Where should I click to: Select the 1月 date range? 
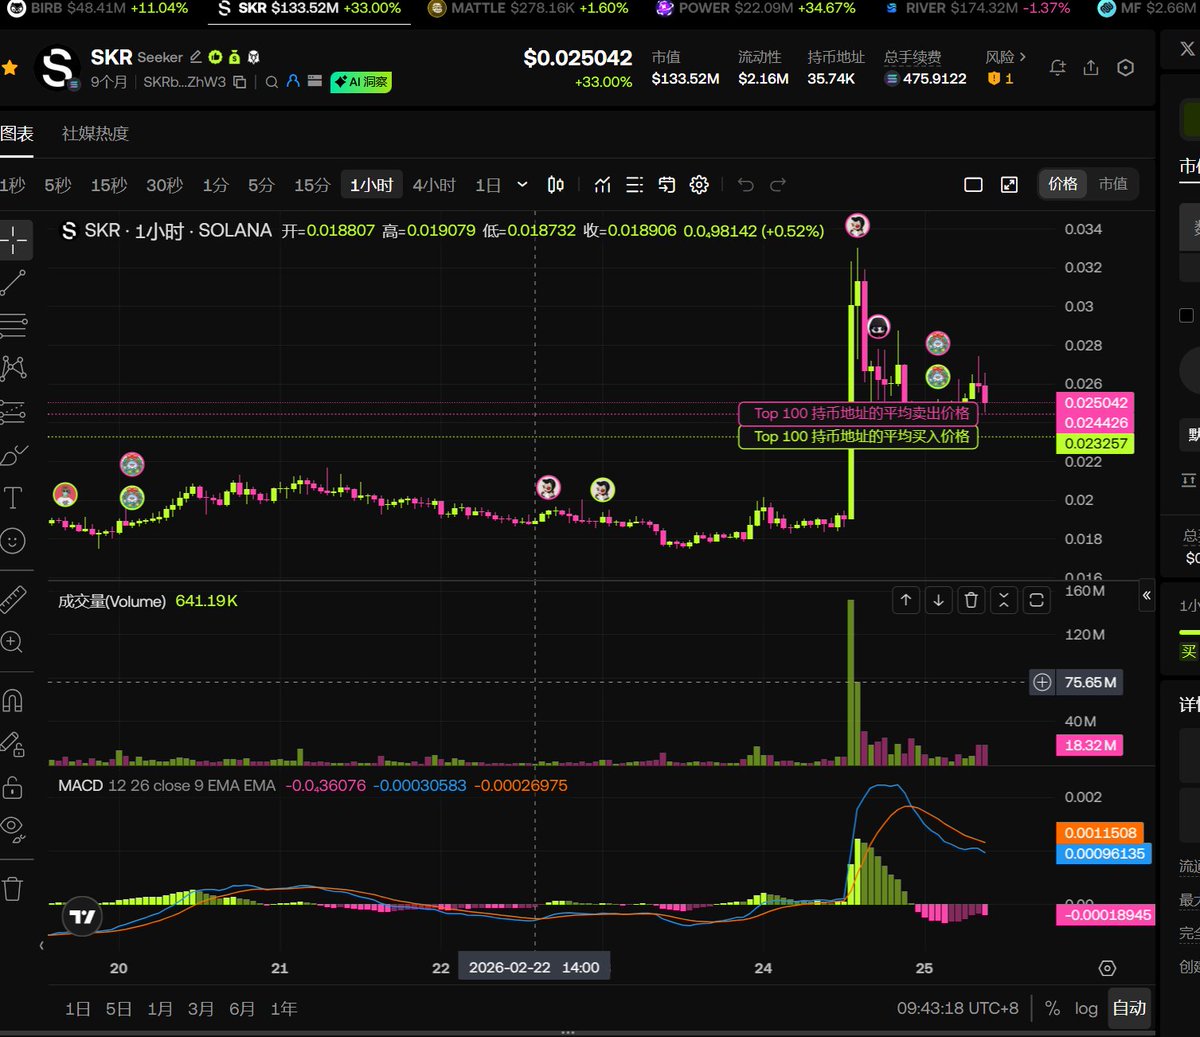click(160, 1009)
